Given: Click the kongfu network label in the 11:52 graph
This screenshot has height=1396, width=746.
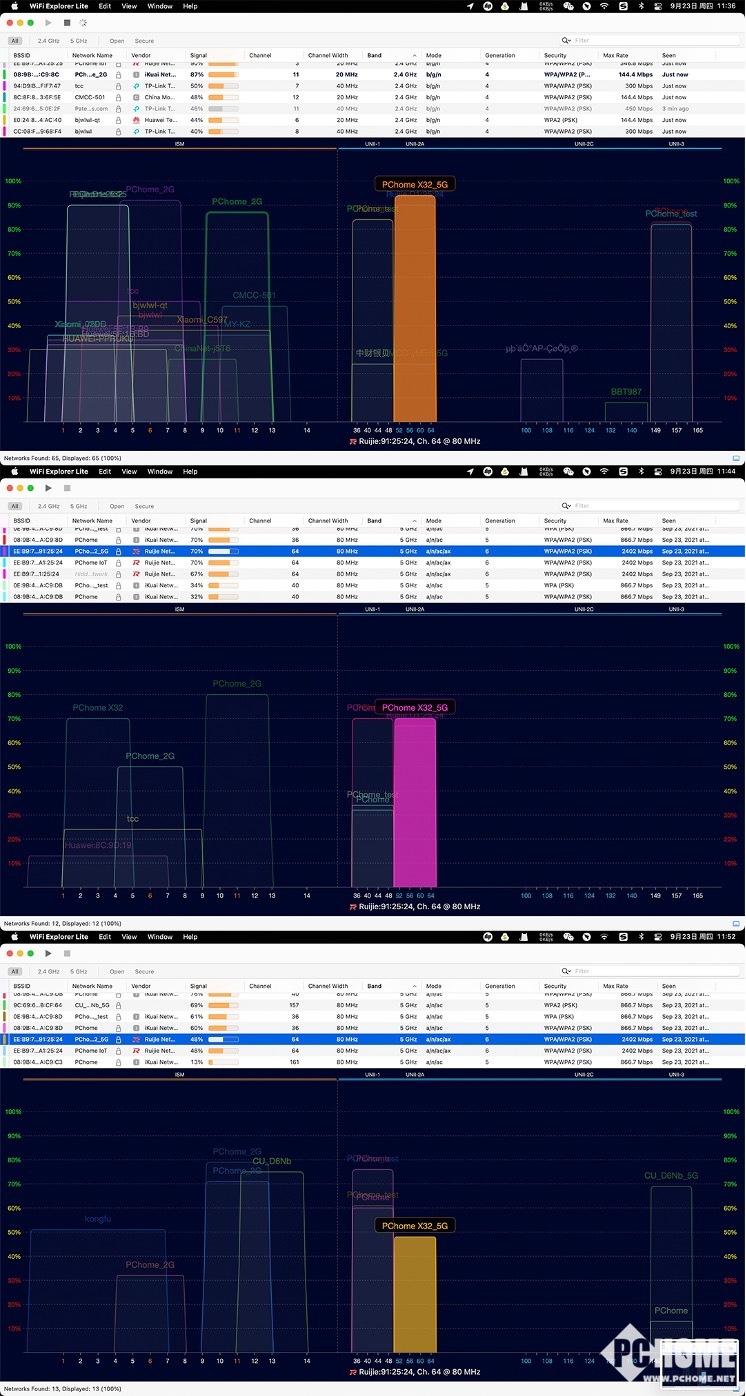Looking at the screenshot, I should (98, 1219).
